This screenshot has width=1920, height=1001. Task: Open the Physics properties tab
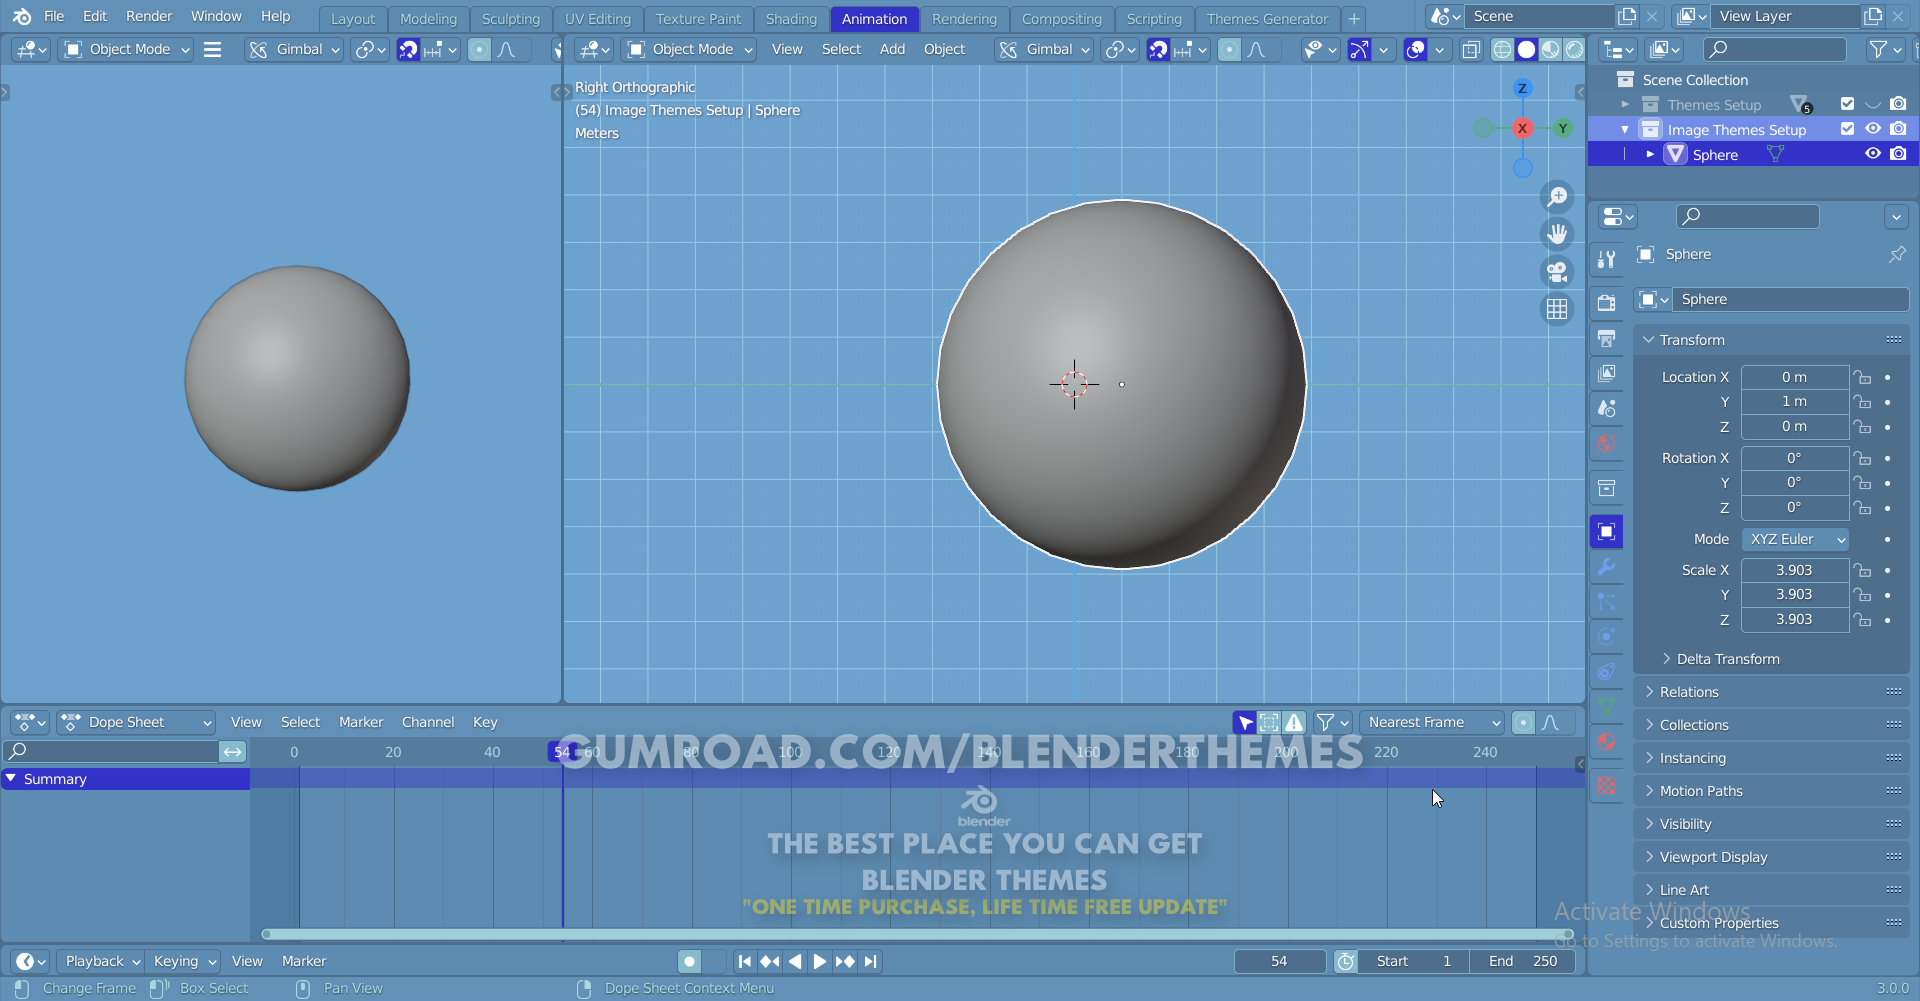(1607, 637)
